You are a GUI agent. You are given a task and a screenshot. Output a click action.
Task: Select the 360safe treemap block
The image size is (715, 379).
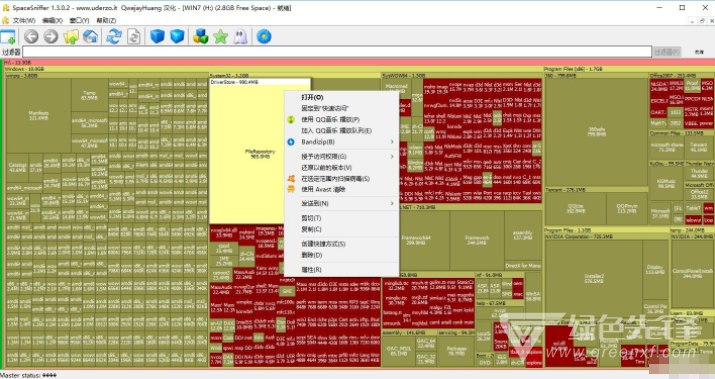pos(596,132)
